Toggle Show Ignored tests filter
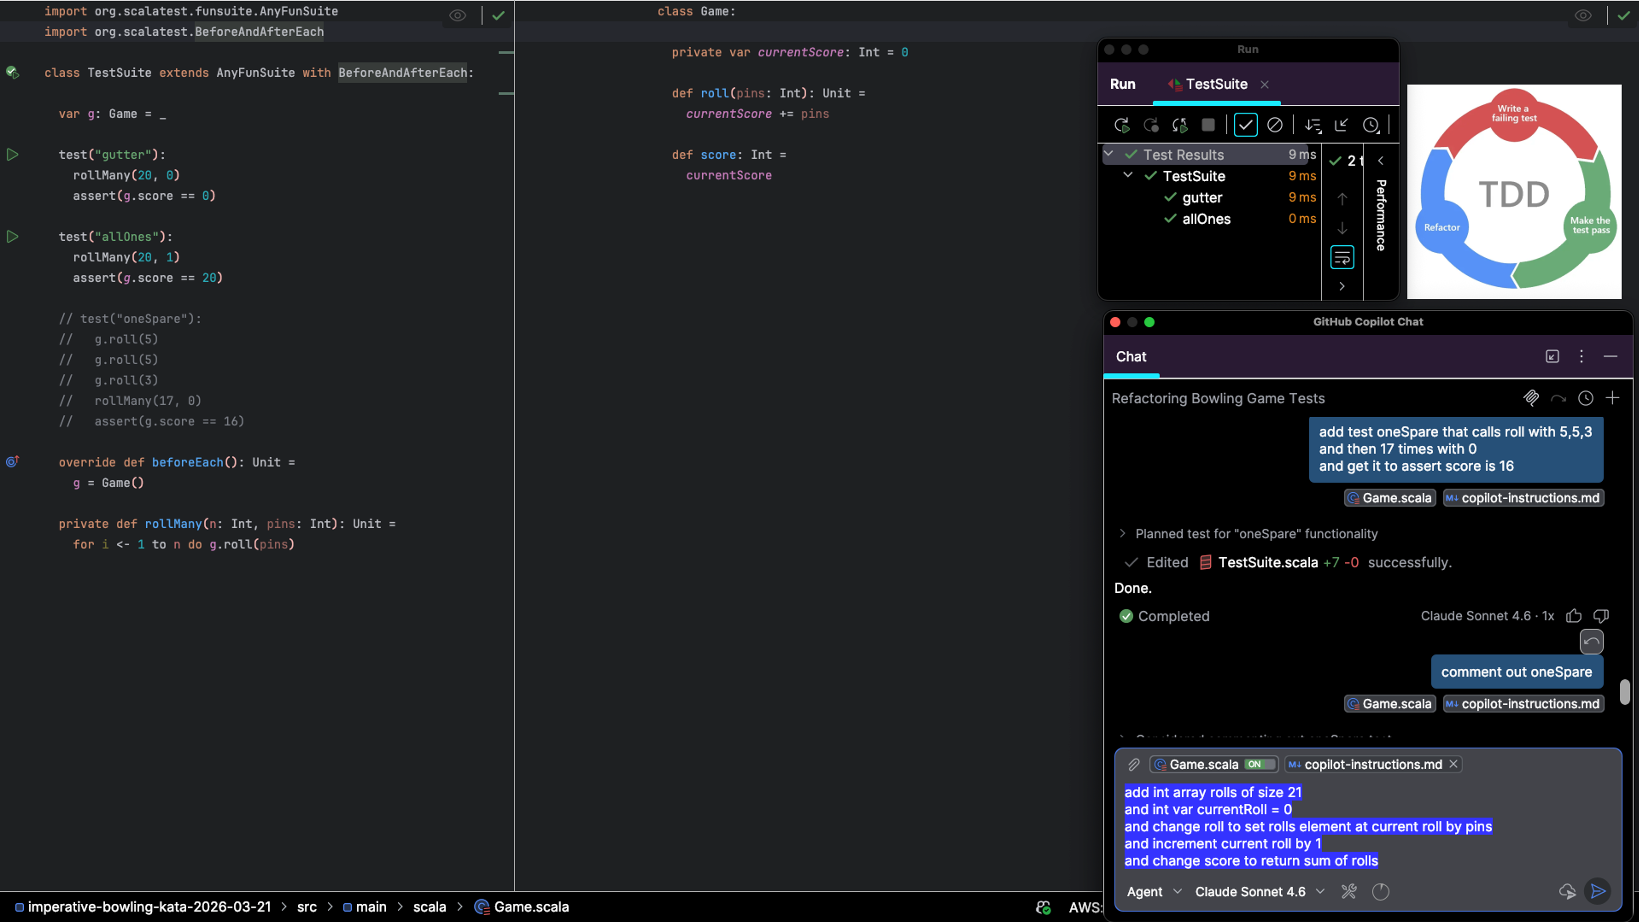The image size is (1639, 922). coord(1274,125)
